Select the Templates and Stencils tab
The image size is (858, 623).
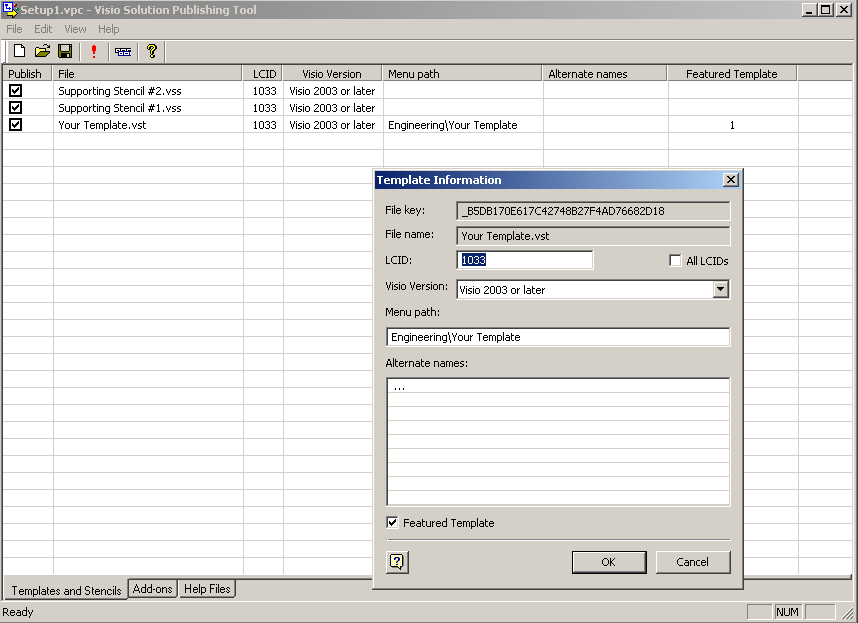tap(66, 590)
